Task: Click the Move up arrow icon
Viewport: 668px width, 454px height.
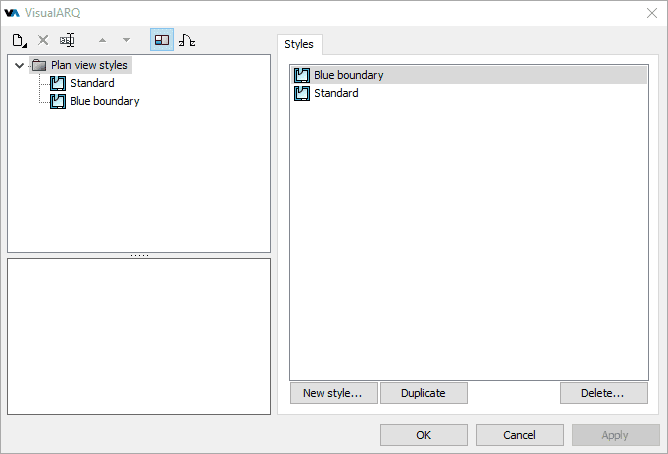Action: (x=102, y=40)
